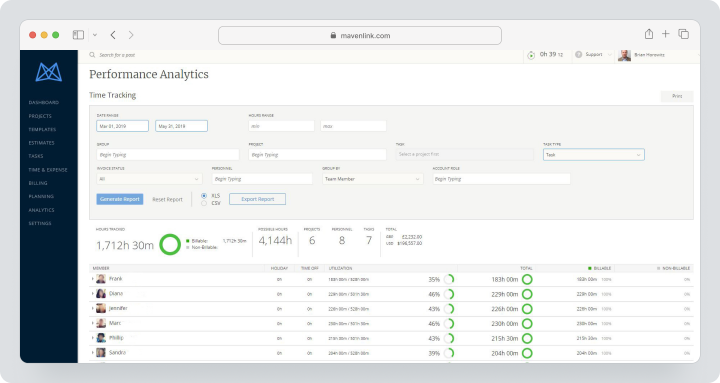
Task: Open Tasks in the sidebar
Action: pyautogui.click(x=36, y=156)
